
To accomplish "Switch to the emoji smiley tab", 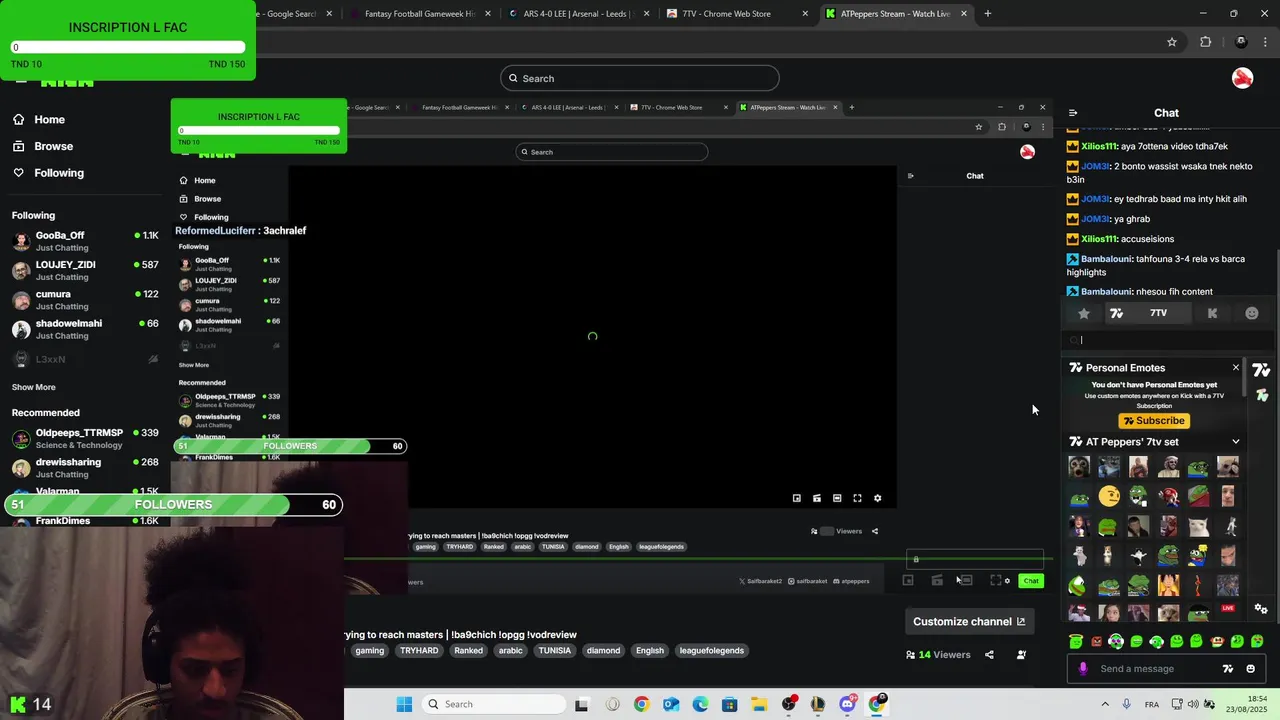I will [1251, 313].
